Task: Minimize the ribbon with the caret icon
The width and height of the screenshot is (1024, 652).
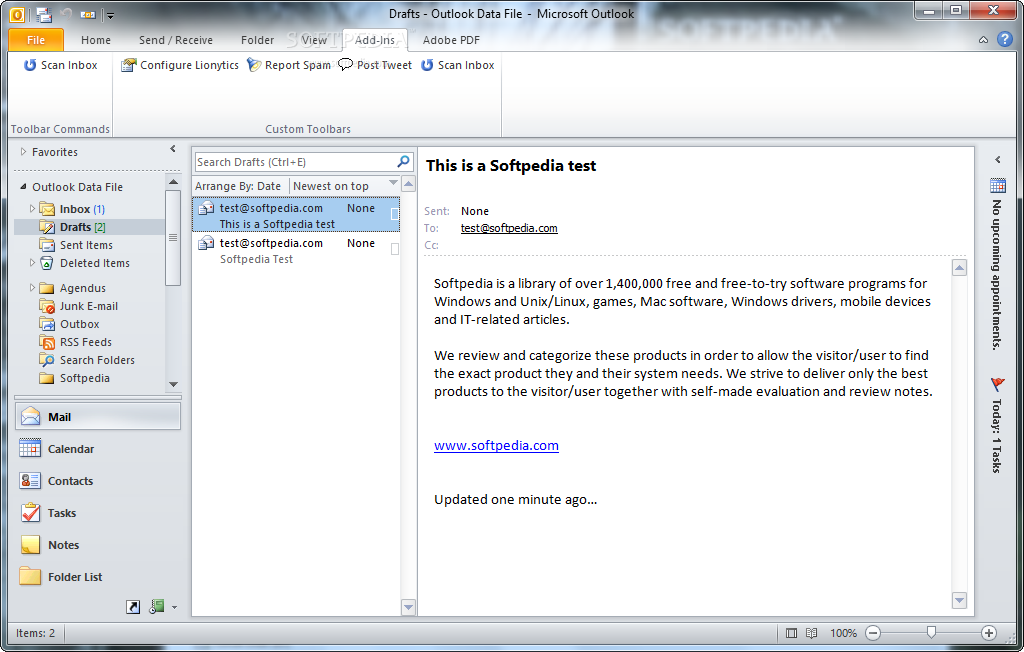Action: pyautogui.click(x=983, y=40)
